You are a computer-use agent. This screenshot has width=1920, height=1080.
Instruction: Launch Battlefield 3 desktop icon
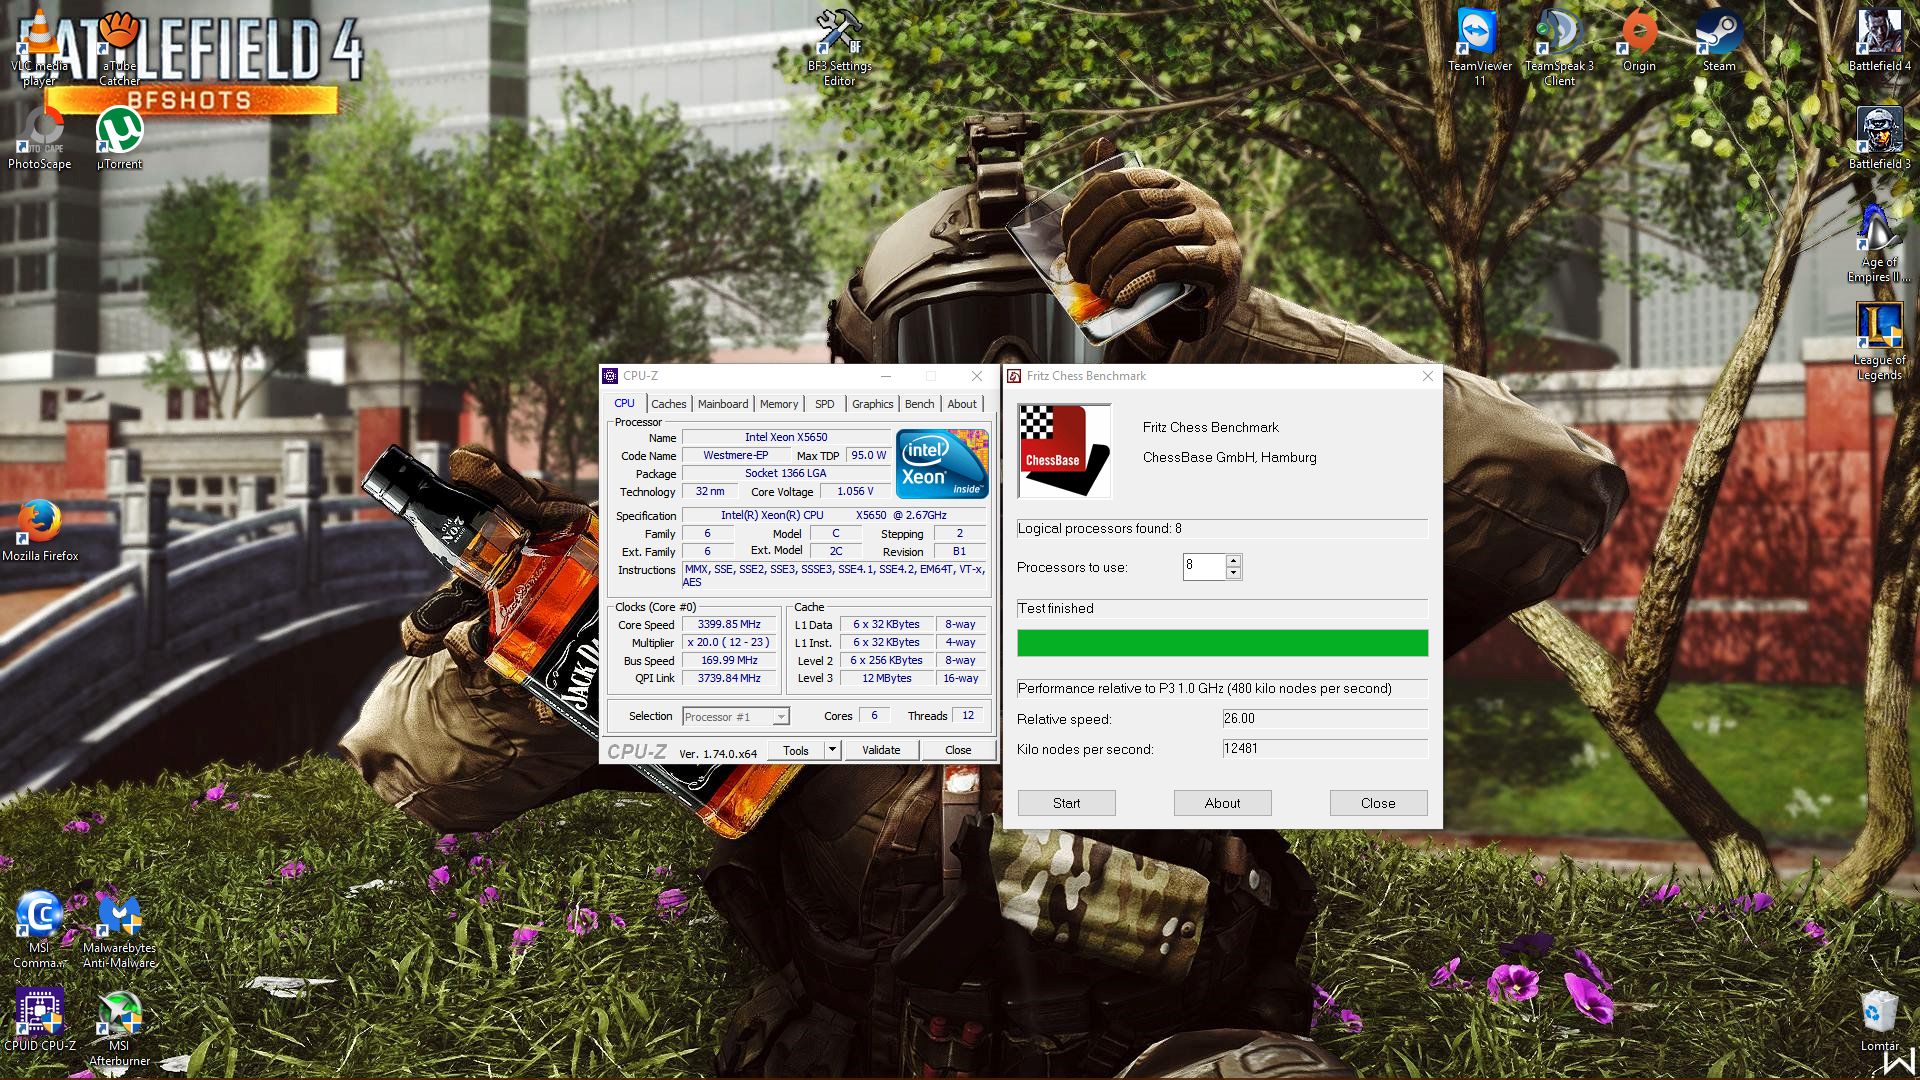click(x=1879, y=138)
